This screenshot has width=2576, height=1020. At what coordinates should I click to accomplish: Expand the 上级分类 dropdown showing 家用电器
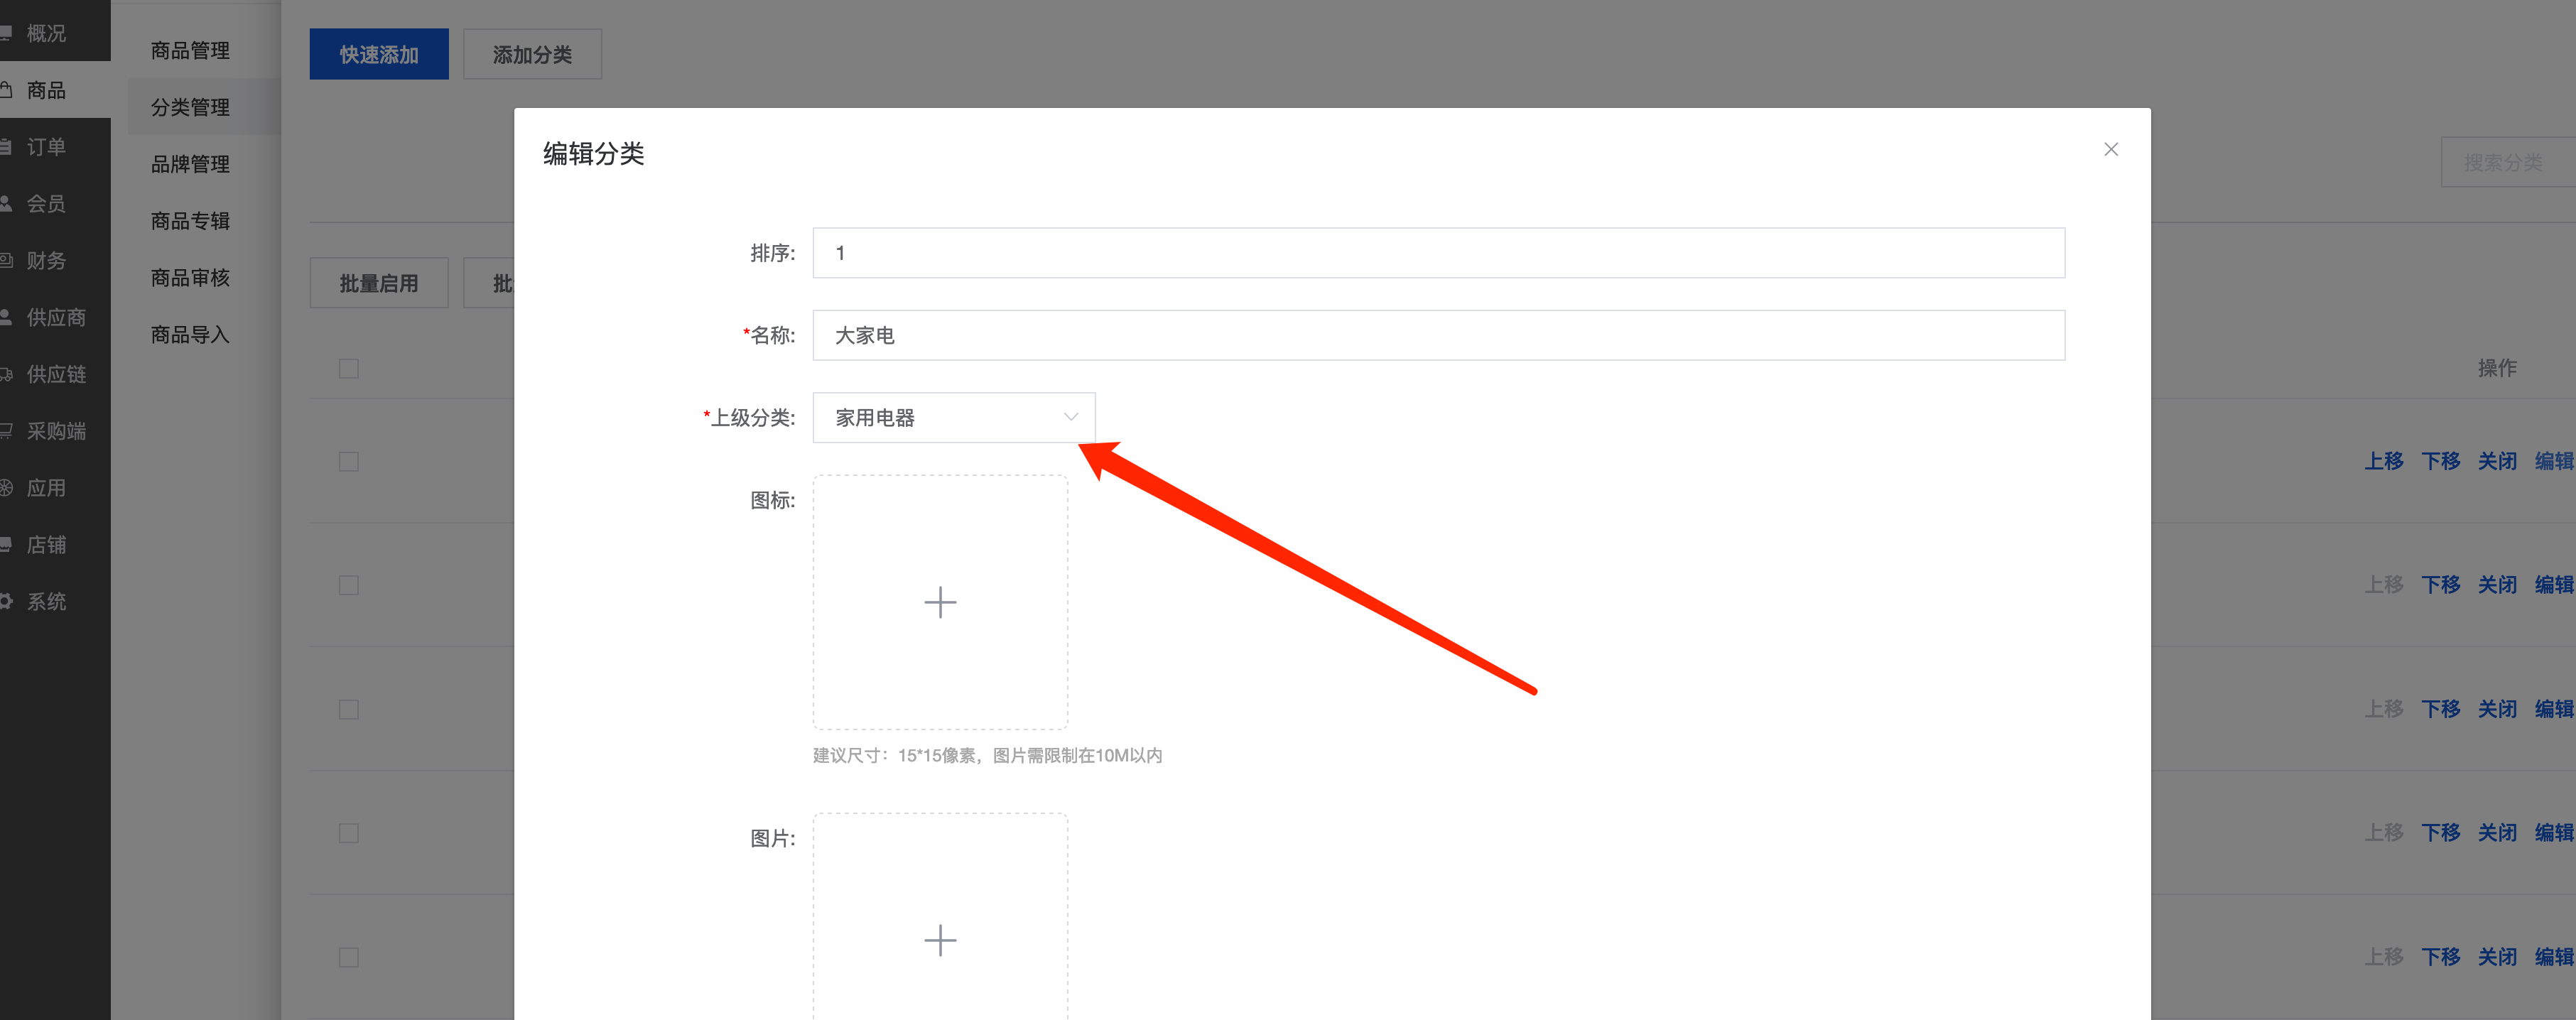click(x=940, y=417)
